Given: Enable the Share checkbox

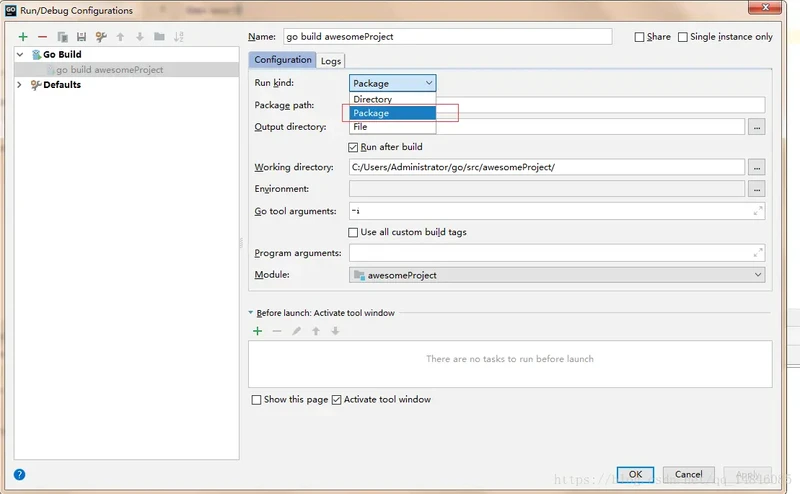Looking at the screenshot, I should coord(640,37).
